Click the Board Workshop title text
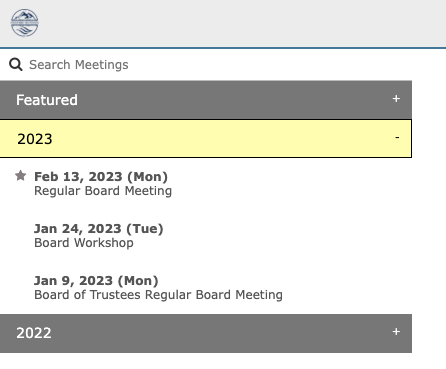446x369 pixels. pyautogui.click(x=84, y=243)
